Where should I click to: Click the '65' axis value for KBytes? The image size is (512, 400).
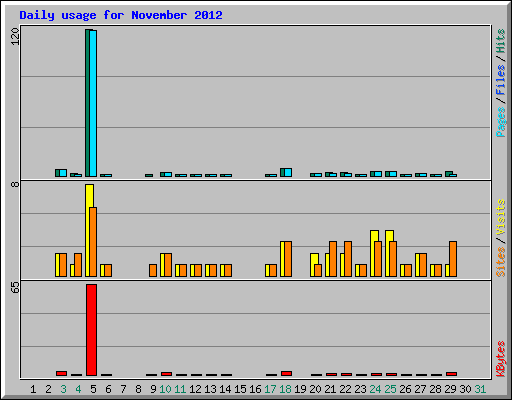(x=15, y=287)
